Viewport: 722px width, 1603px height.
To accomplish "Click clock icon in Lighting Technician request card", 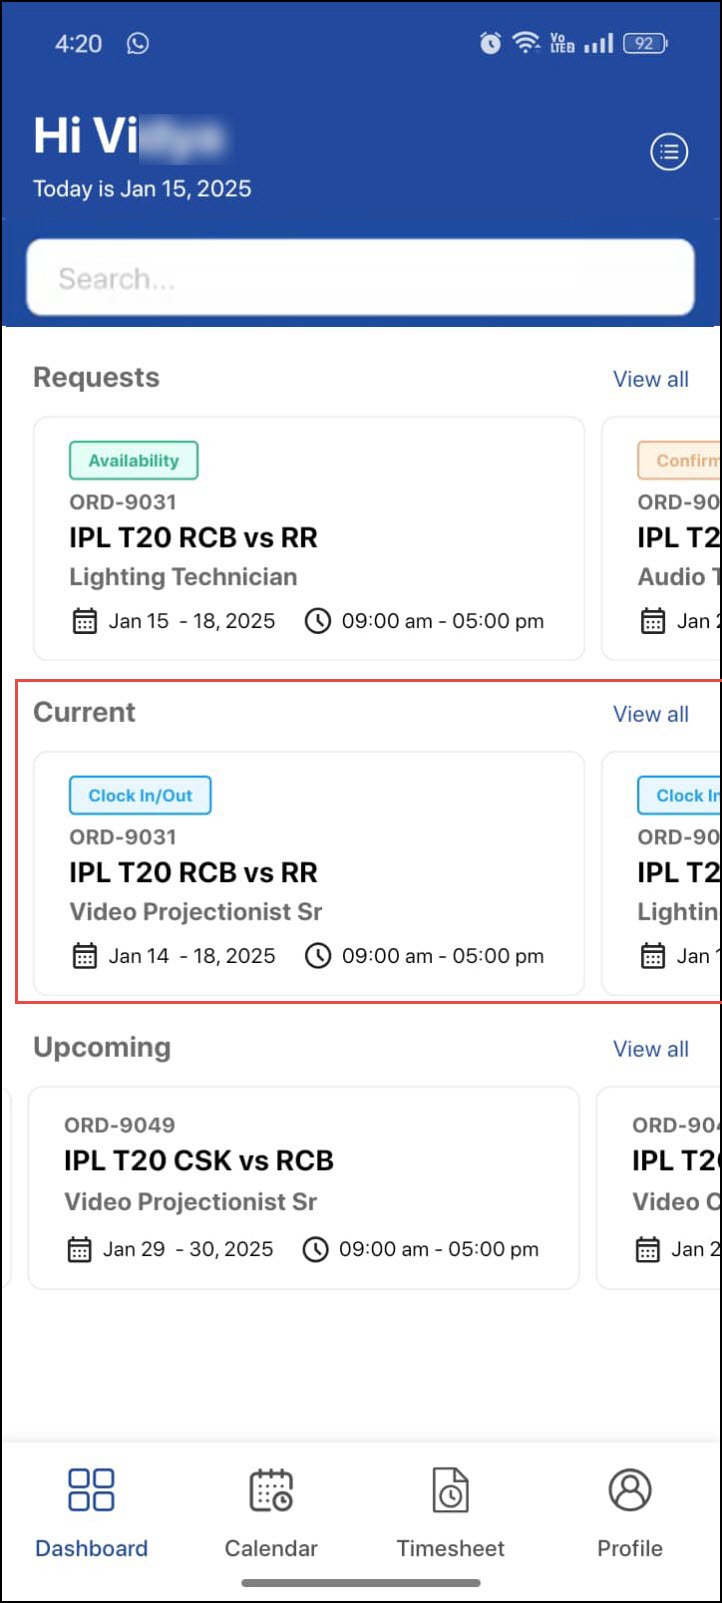I will click(x=318, y=621).
